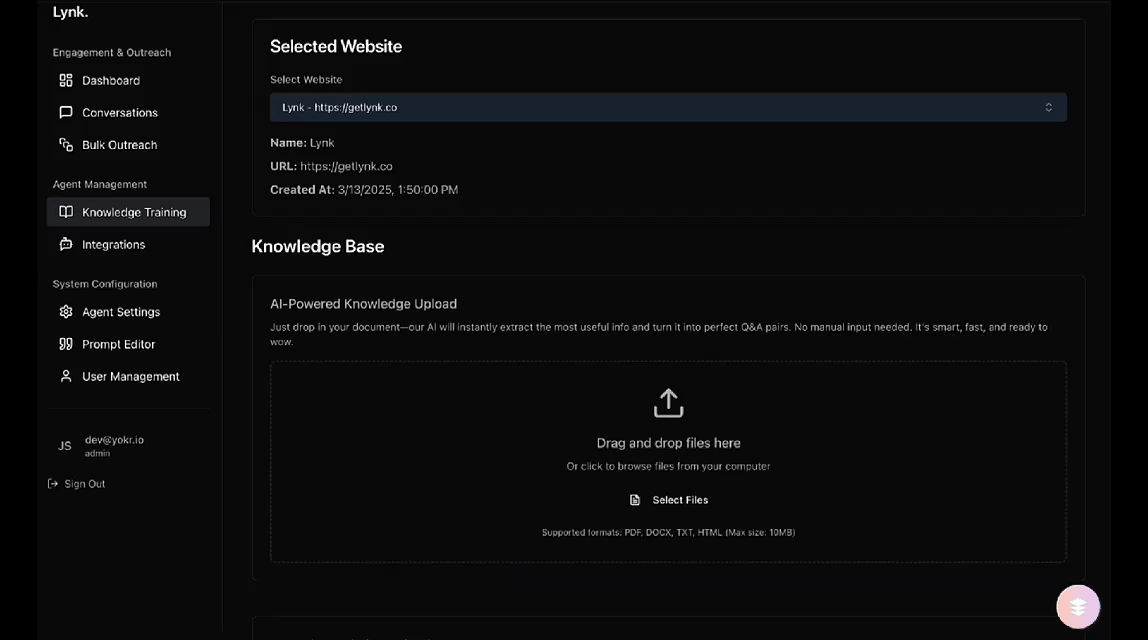The height and width of the screenshot is (640, 1148).
Task: Click the Integrations bot icon
Action: [x=66, y=244]
